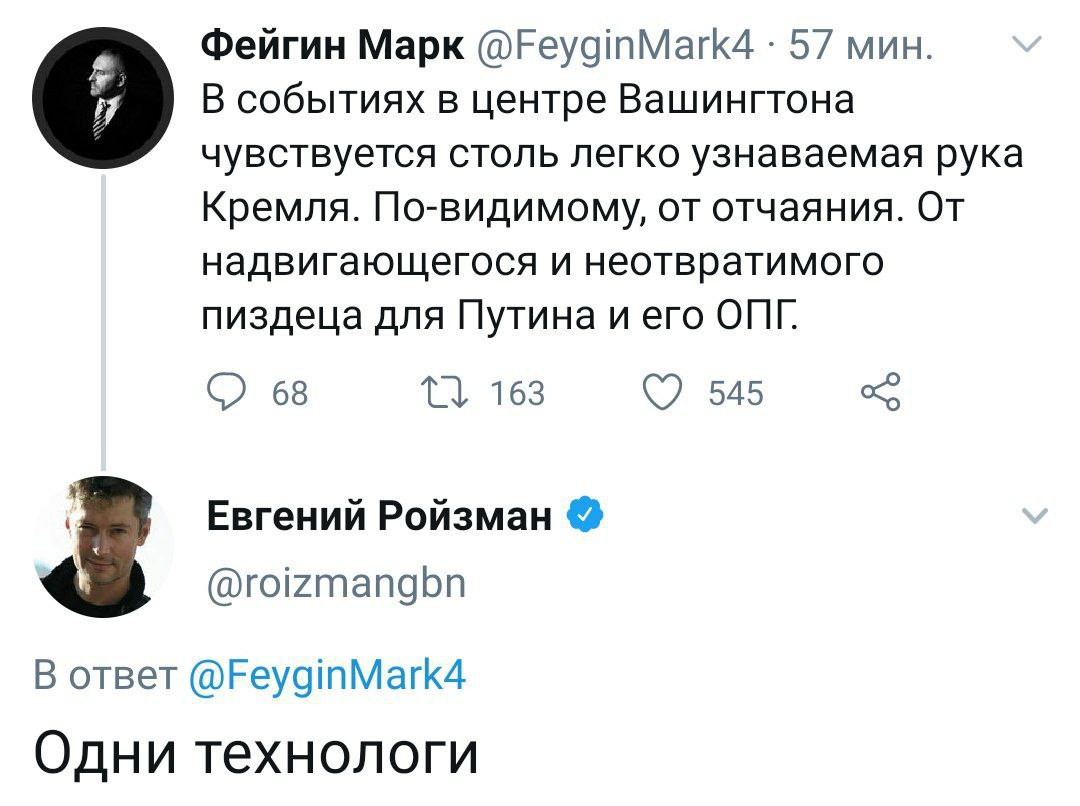This screenshot has height=806, width=1080.
Task: Click the reply text Одни технологи
Action: click(x=257, y=752)
